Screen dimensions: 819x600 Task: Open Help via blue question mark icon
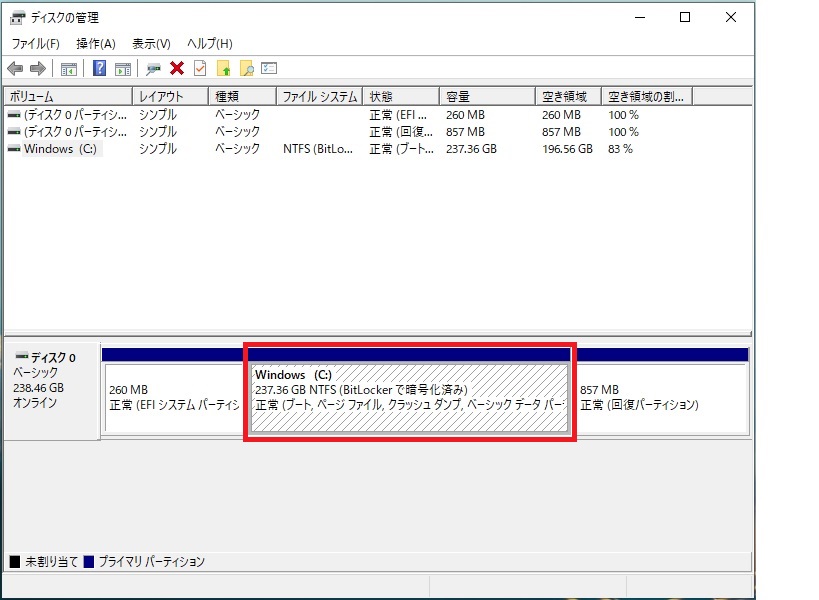tap(100, 69)
